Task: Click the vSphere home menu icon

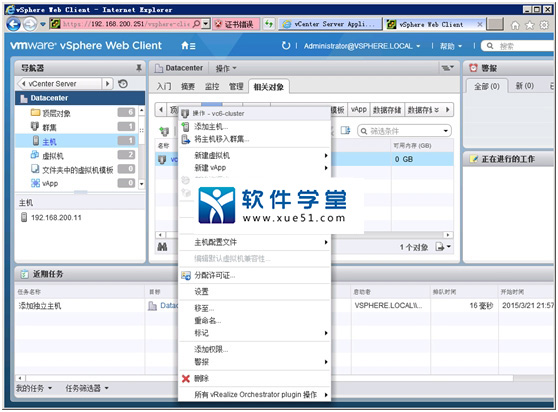Action: [x=188, y=46]
